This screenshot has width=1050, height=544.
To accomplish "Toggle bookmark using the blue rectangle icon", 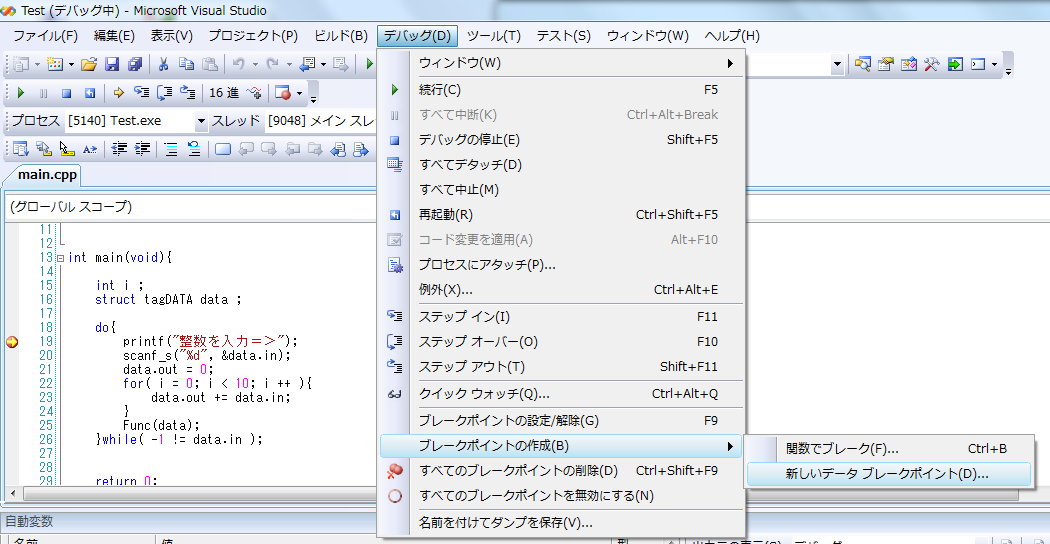I will click(223, 149).
